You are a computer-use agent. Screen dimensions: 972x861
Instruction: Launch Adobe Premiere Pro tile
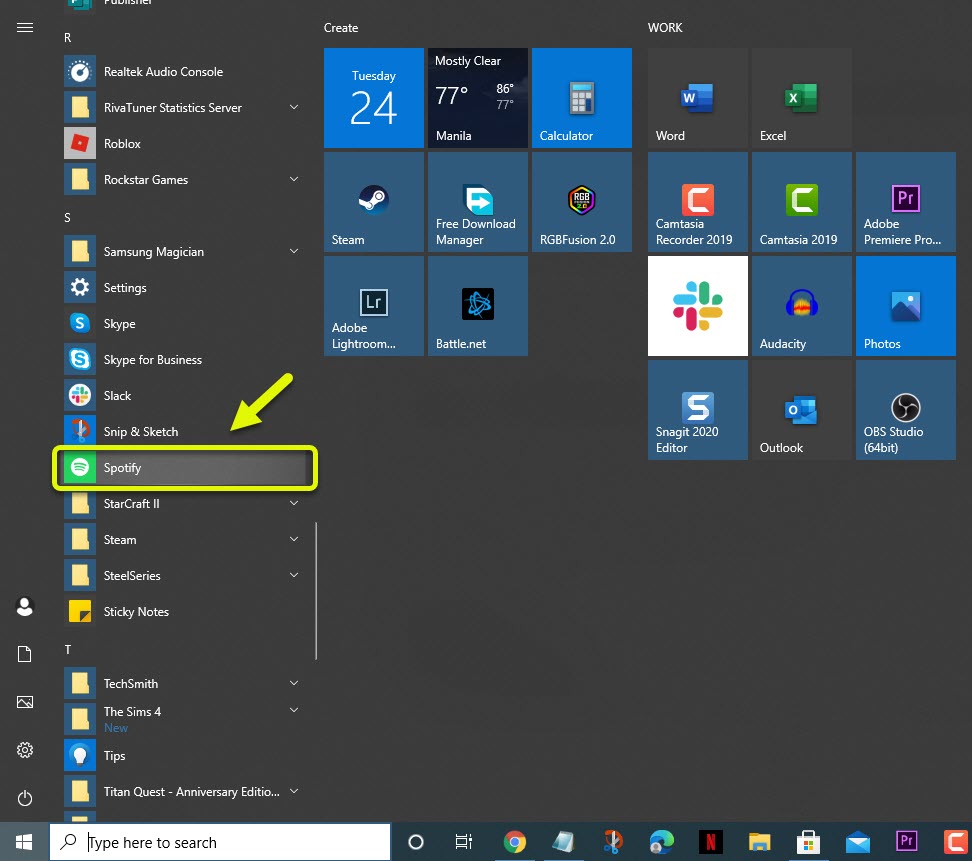pos(905,201)
